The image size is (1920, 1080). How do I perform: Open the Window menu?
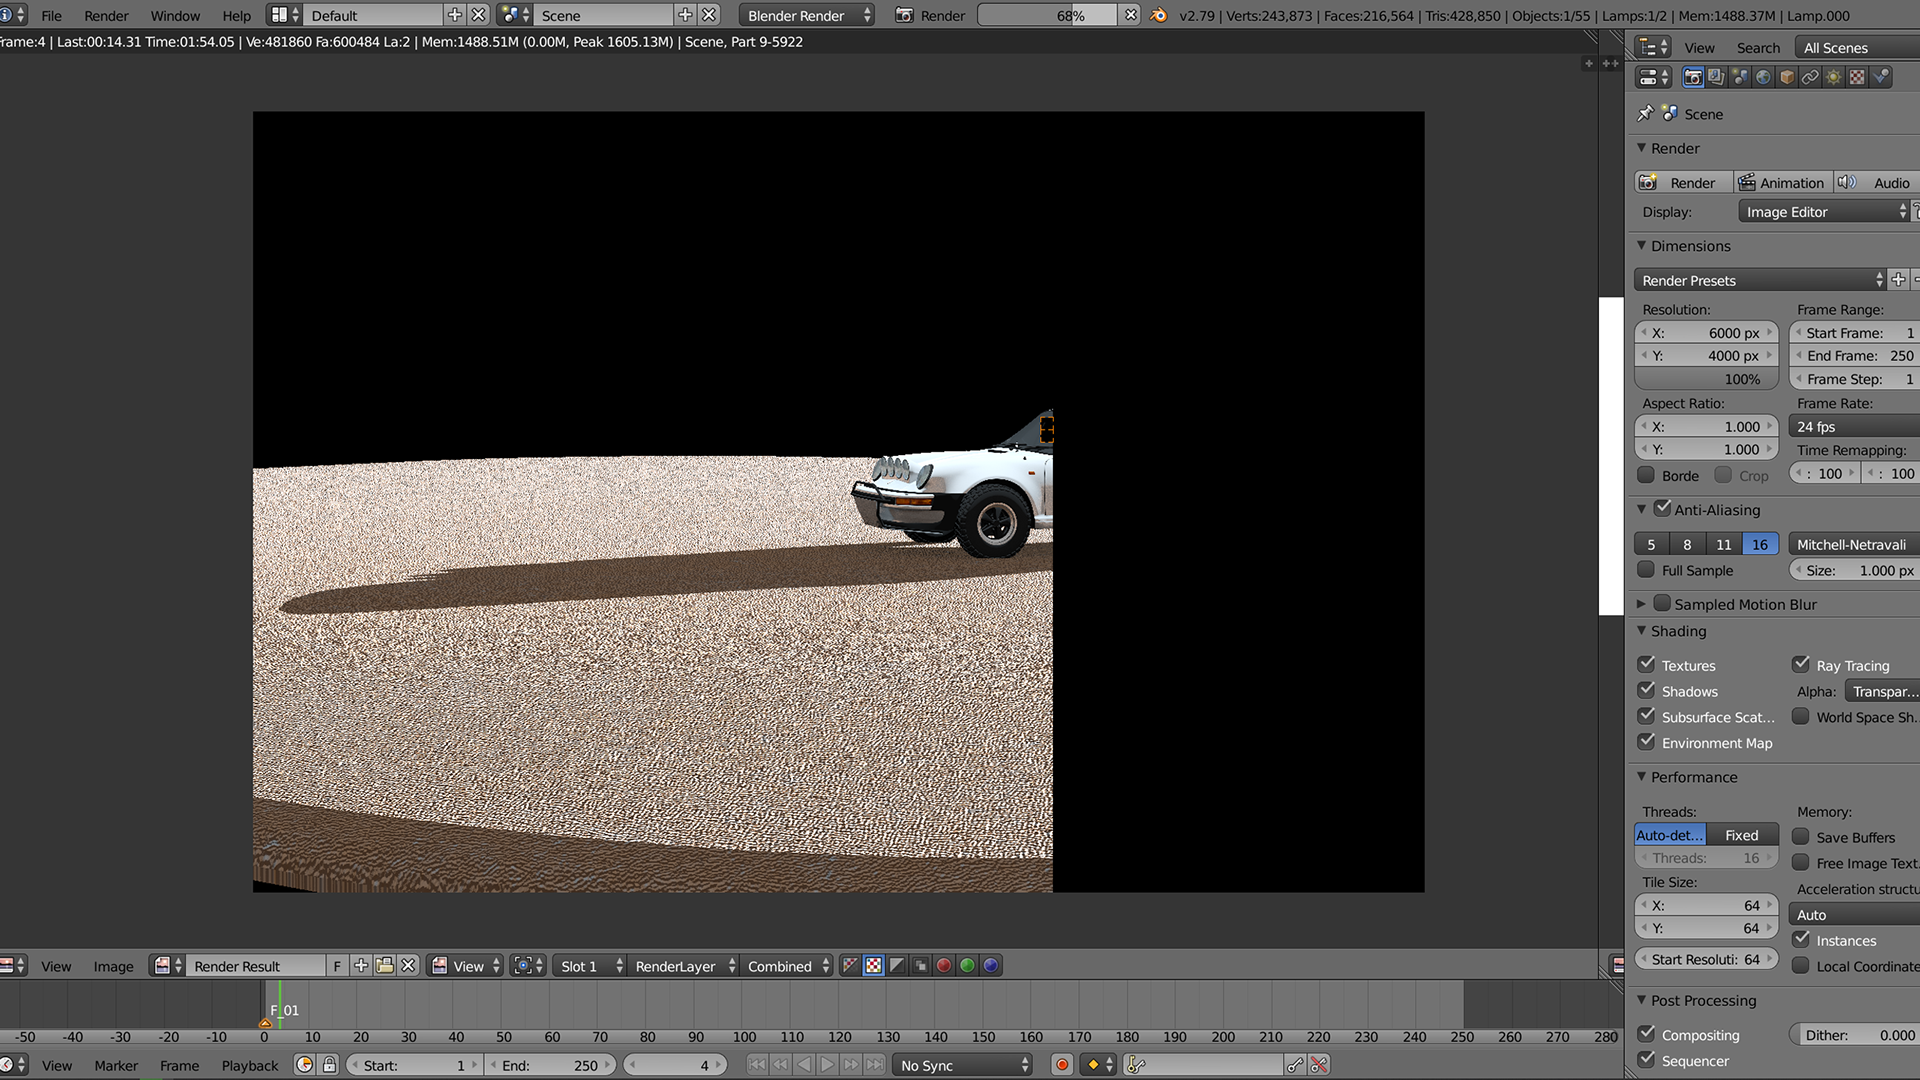(x=175, y=16)
